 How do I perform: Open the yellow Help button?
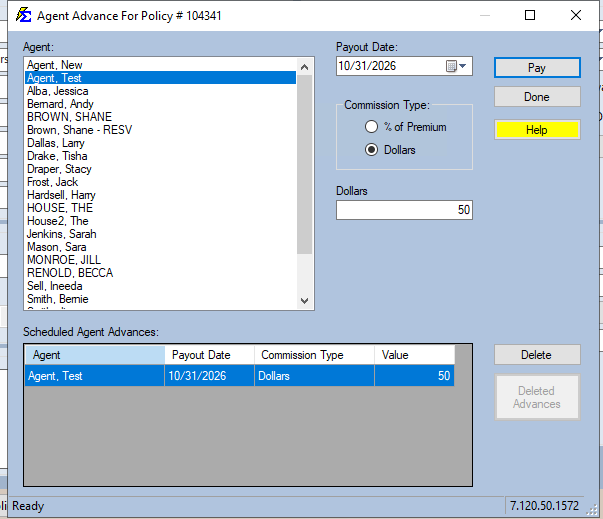pyautogui.click(x=537, y=130)
